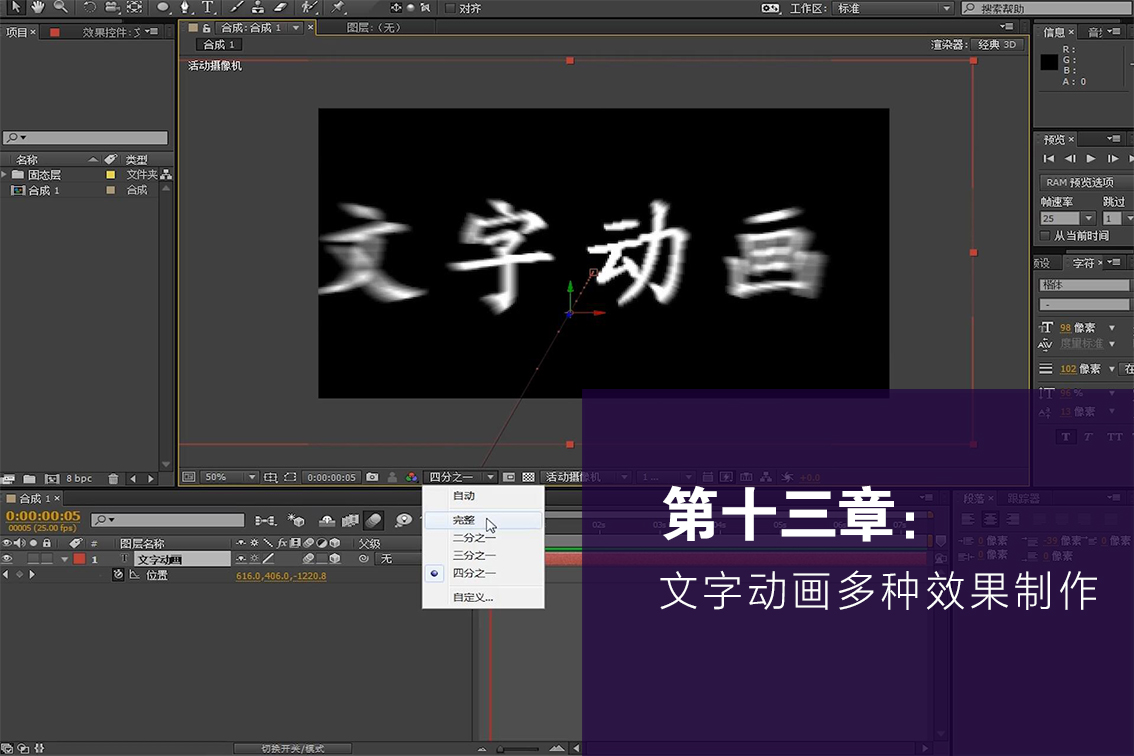Click play in preview panel

point(1091,158)
